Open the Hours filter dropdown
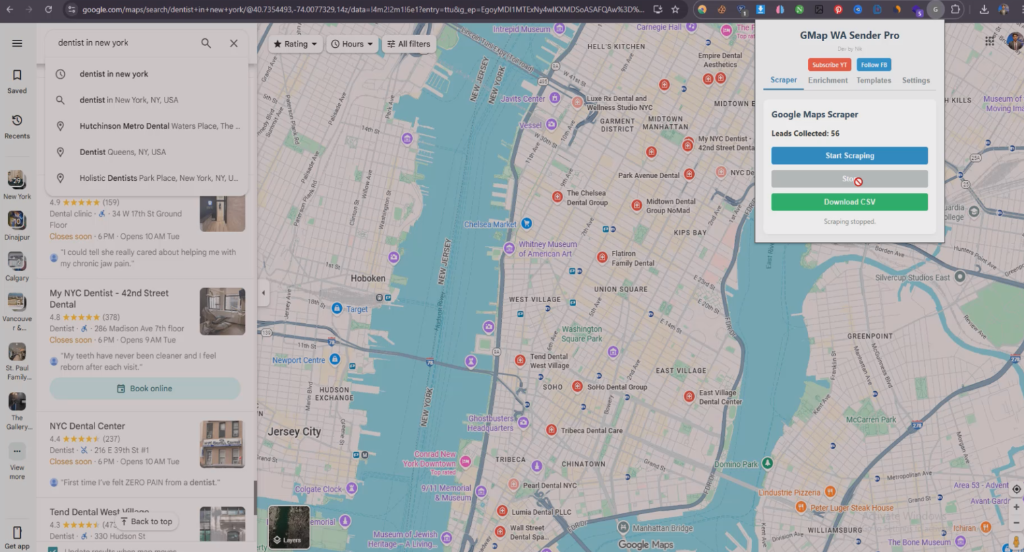 tap(352, 44)
